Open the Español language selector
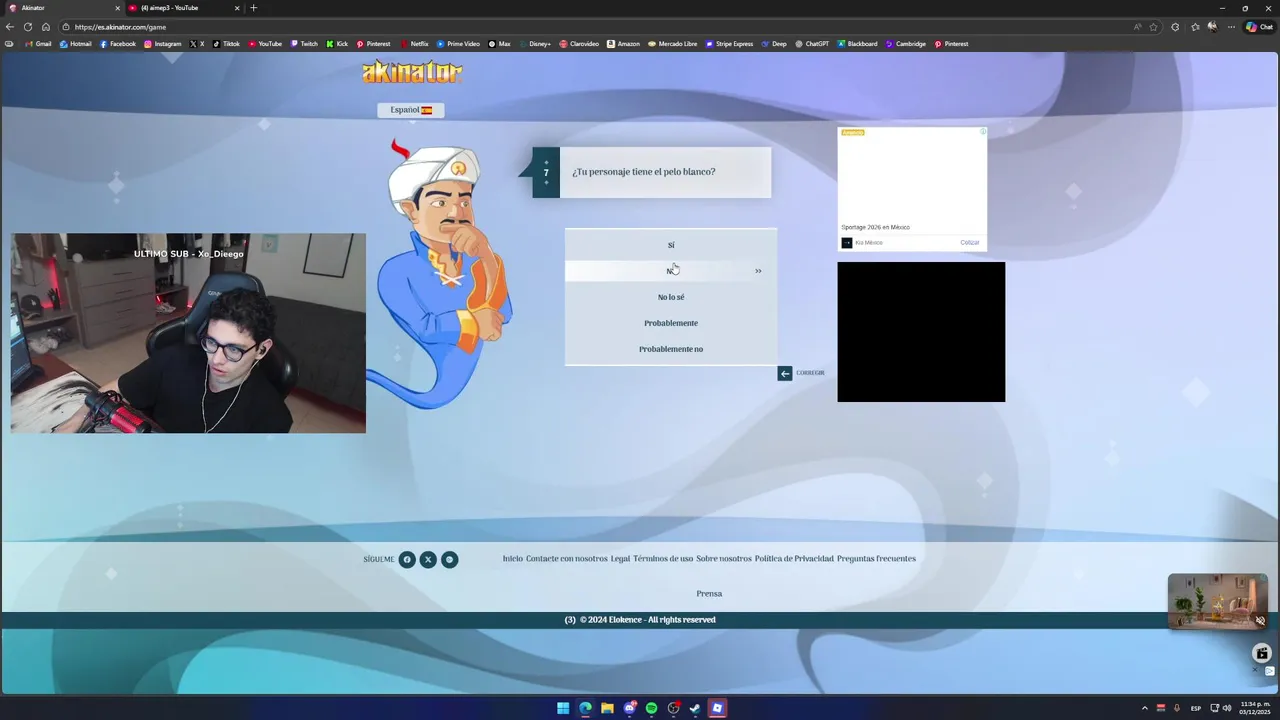Screen dimensions: 1280x720 [x=411, y=110]
